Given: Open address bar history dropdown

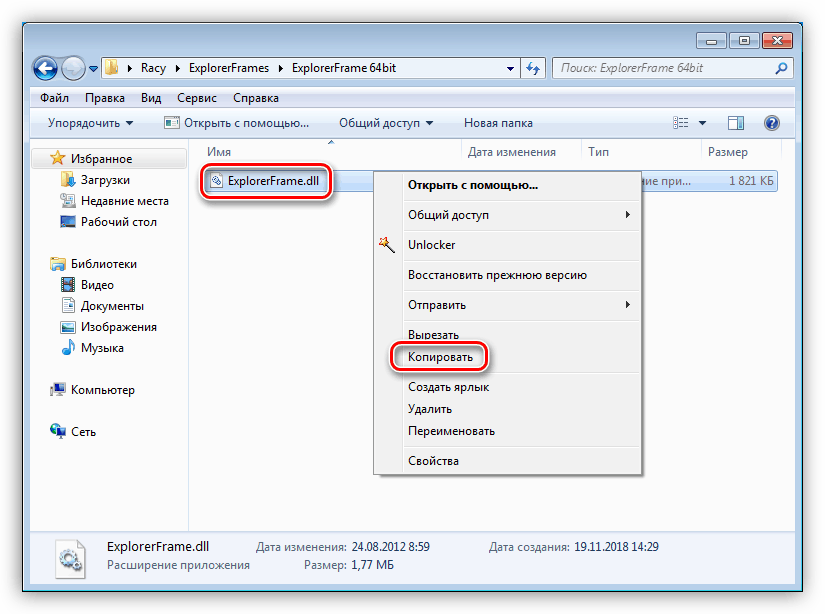Looking at the screenshot, I should [510, 68].
